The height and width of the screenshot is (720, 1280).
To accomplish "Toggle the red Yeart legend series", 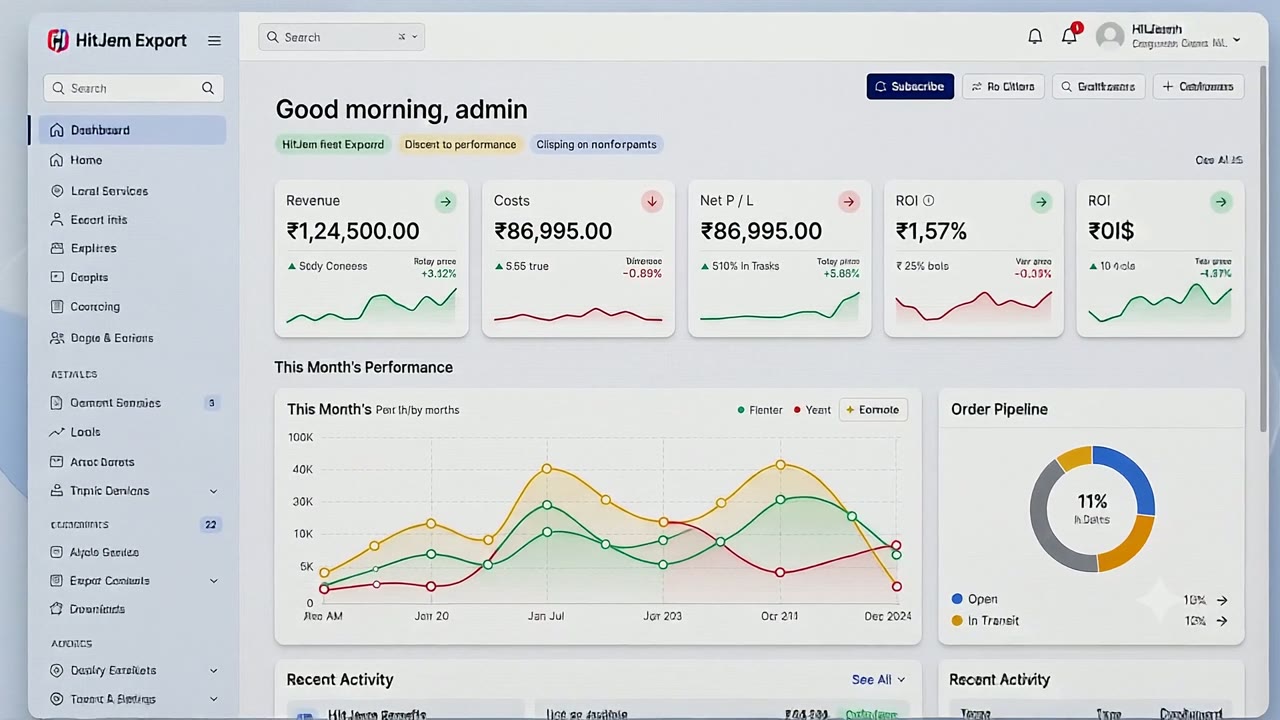I will (812, 410).
